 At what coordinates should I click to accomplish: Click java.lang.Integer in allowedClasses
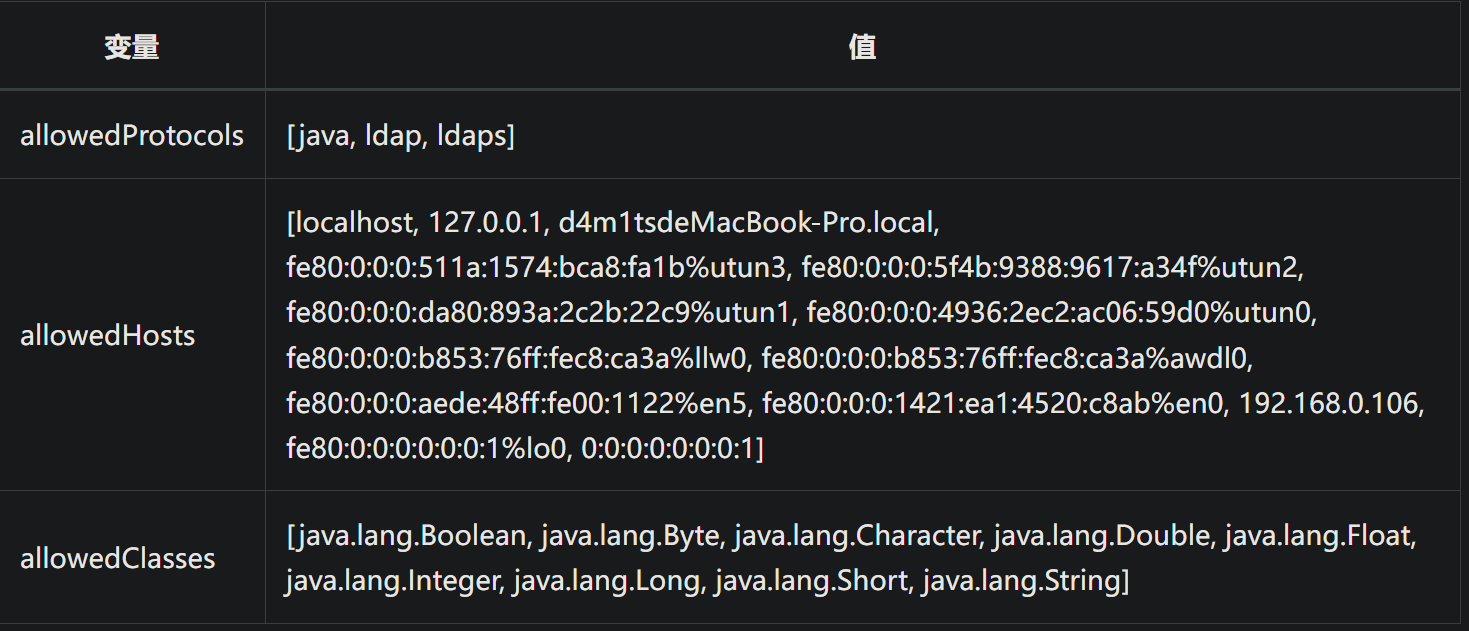390,580
